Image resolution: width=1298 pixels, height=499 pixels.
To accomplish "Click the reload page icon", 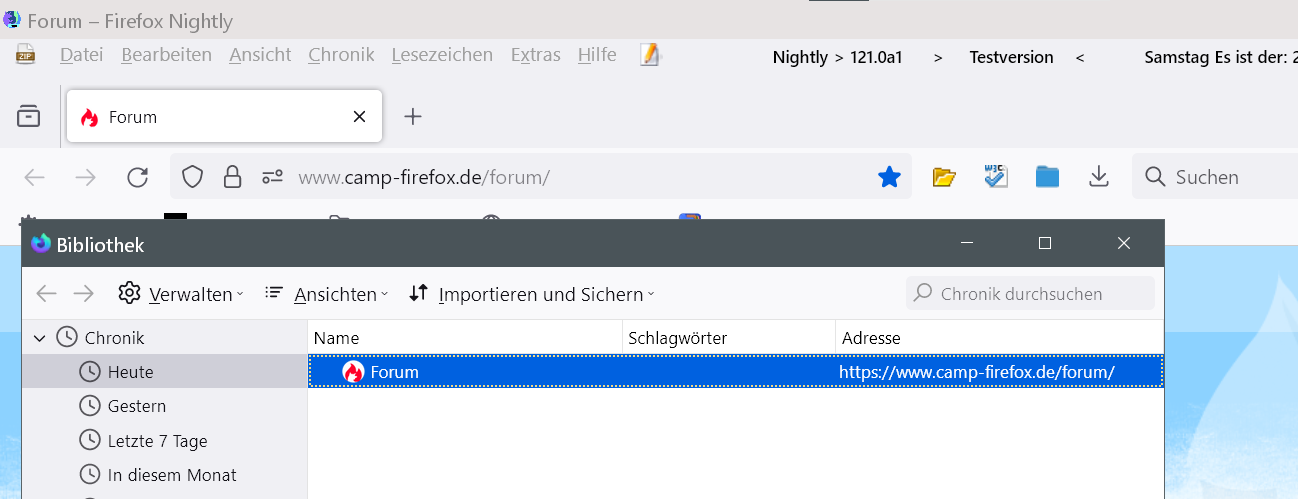I will click(138, 178).
